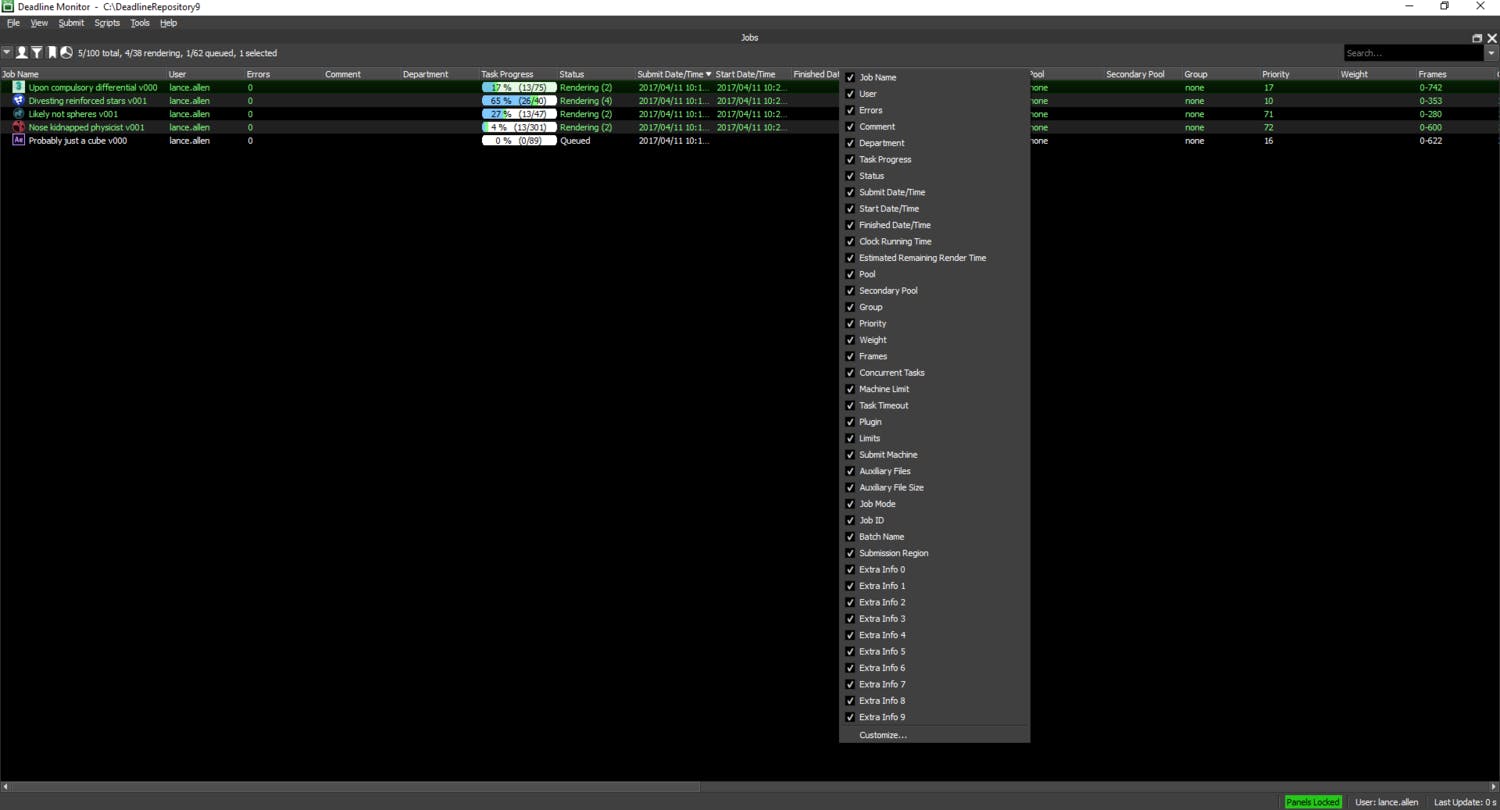Select job "Upon compulsory differential v000"

click(93, 87)
